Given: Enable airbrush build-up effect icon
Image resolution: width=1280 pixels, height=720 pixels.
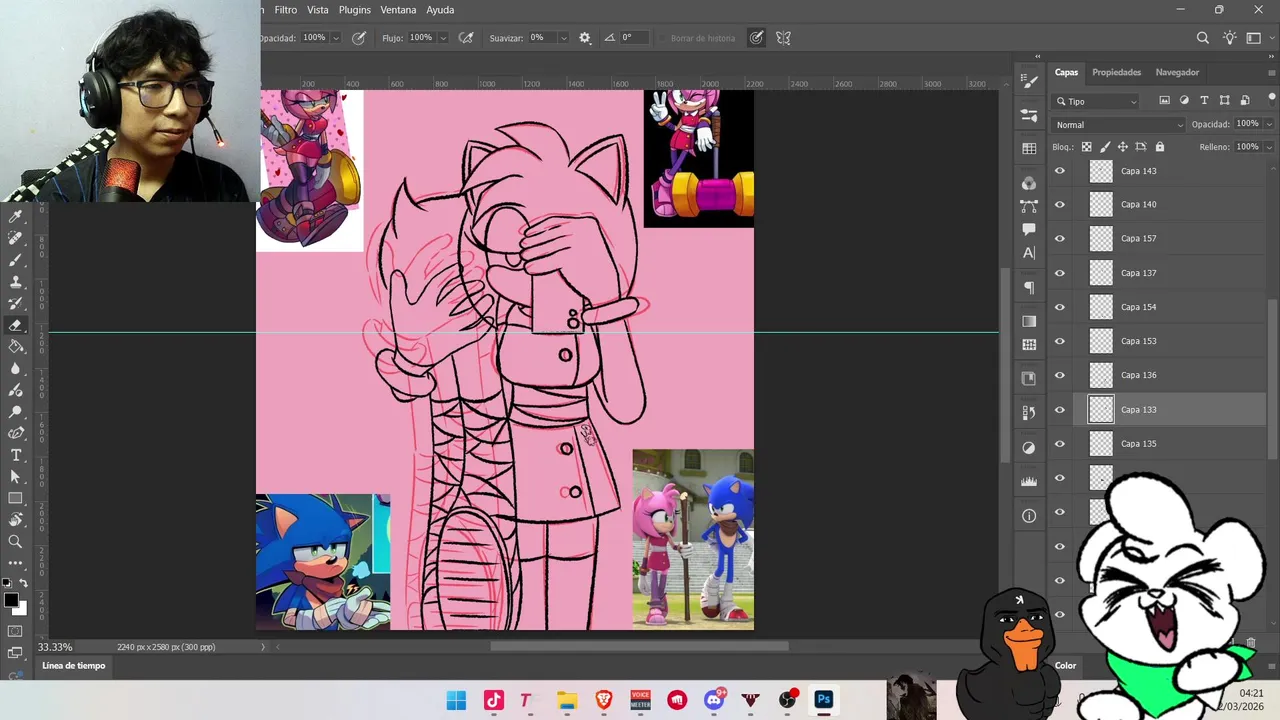Looking at the screenshot, I should [x=466, y=38].
